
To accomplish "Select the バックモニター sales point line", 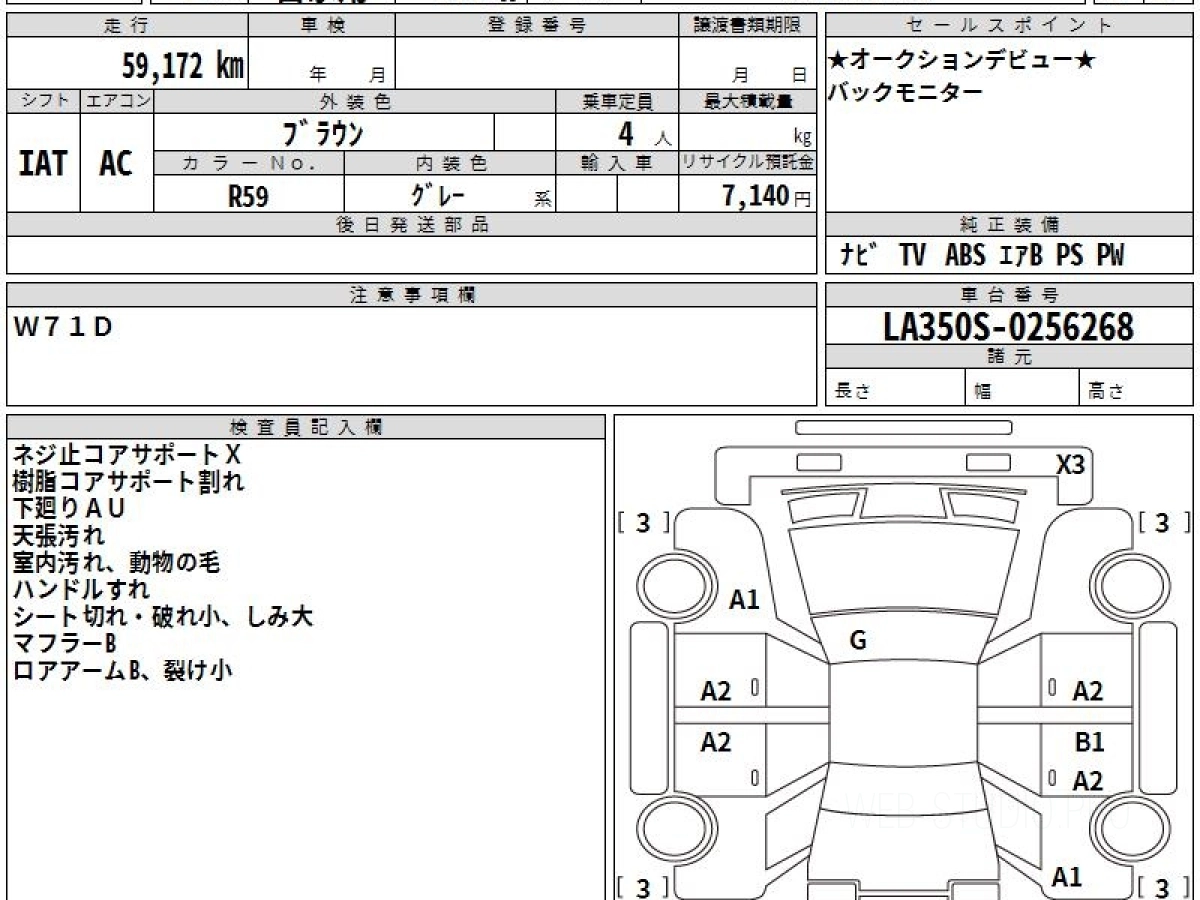I will 905,93.
